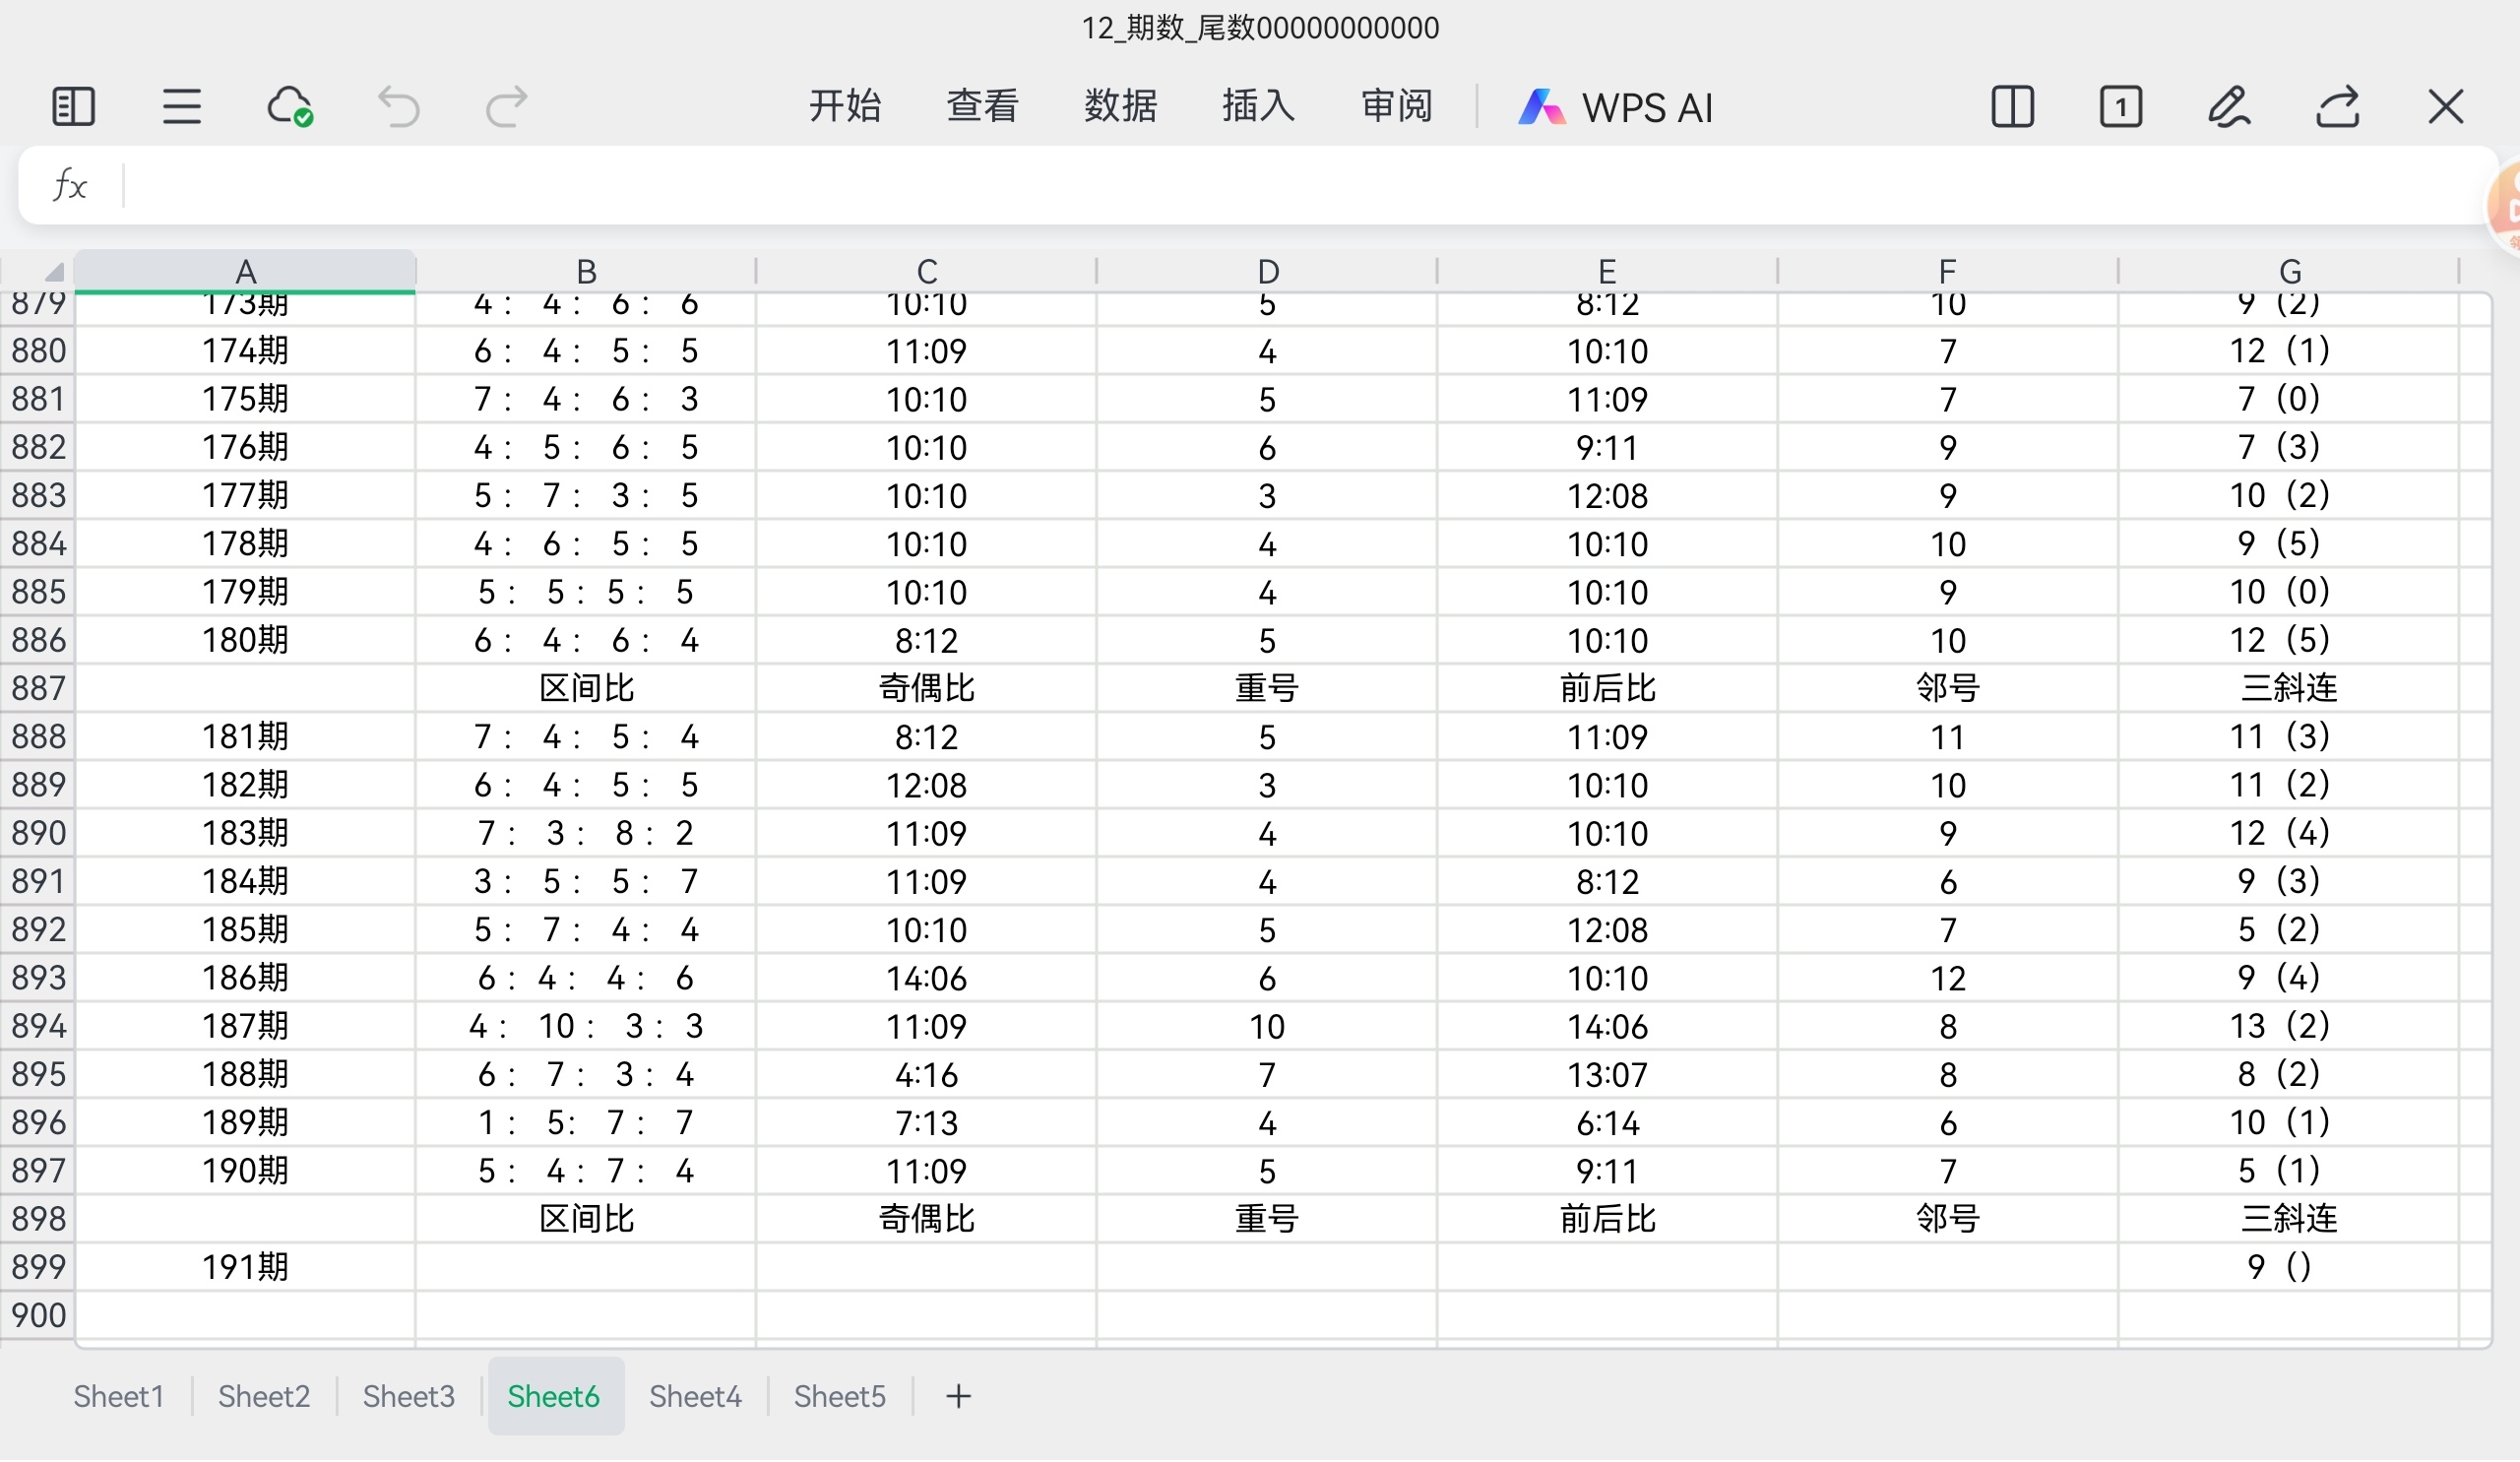Click cell containing 187期
Viewport: 2520px width, 1462px height.
click(245, 1027)
